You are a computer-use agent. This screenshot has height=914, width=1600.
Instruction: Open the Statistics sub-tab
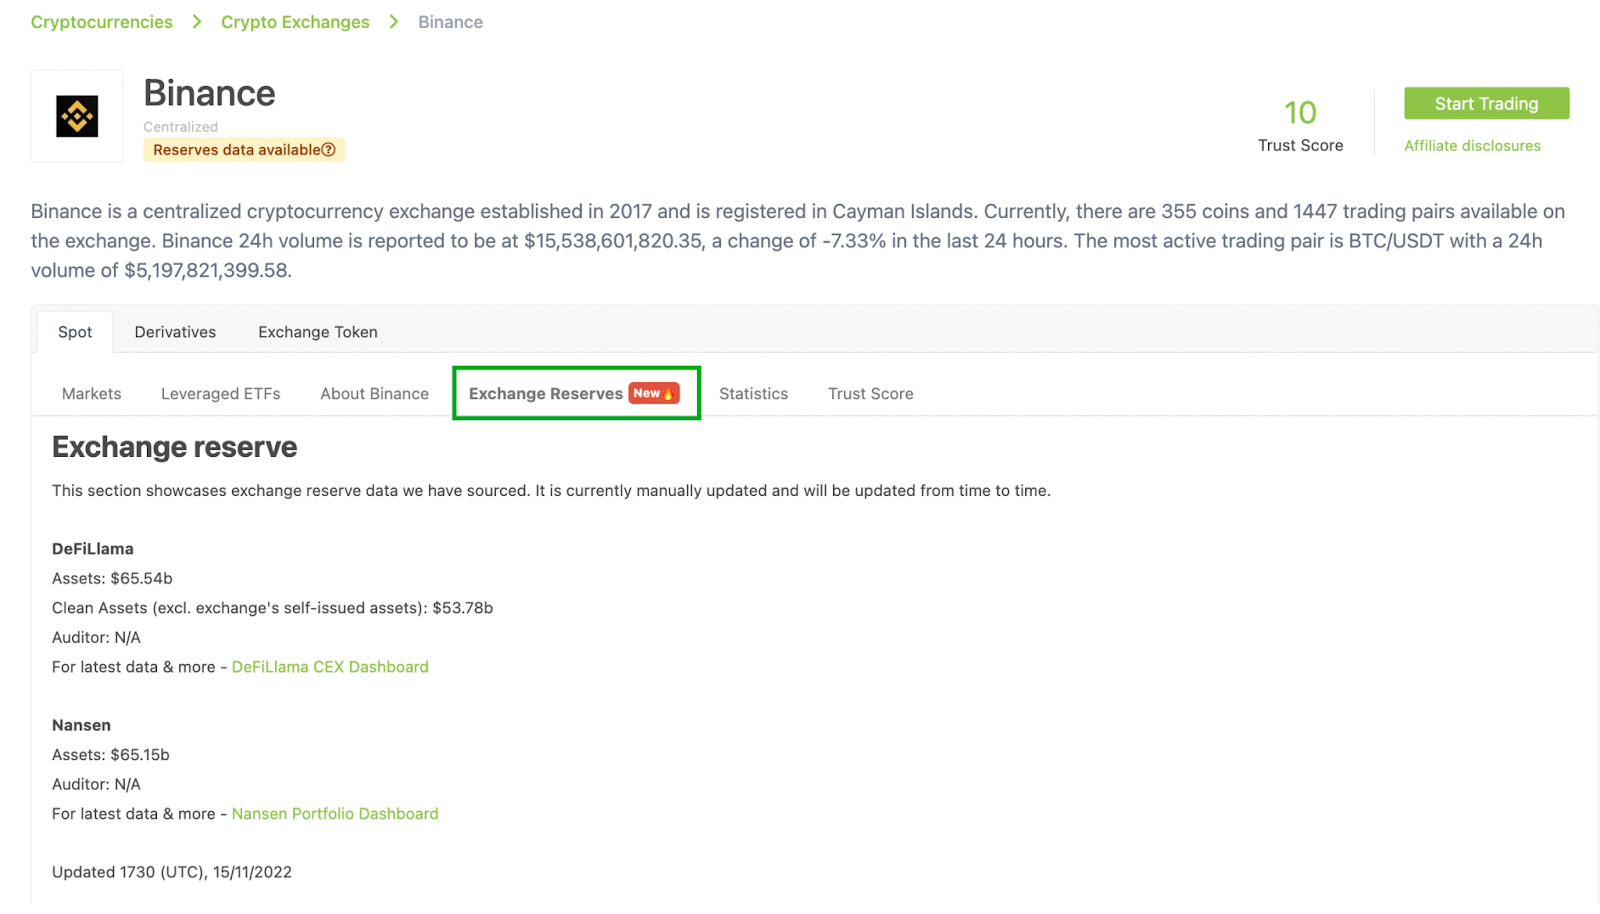click(754, 394)
